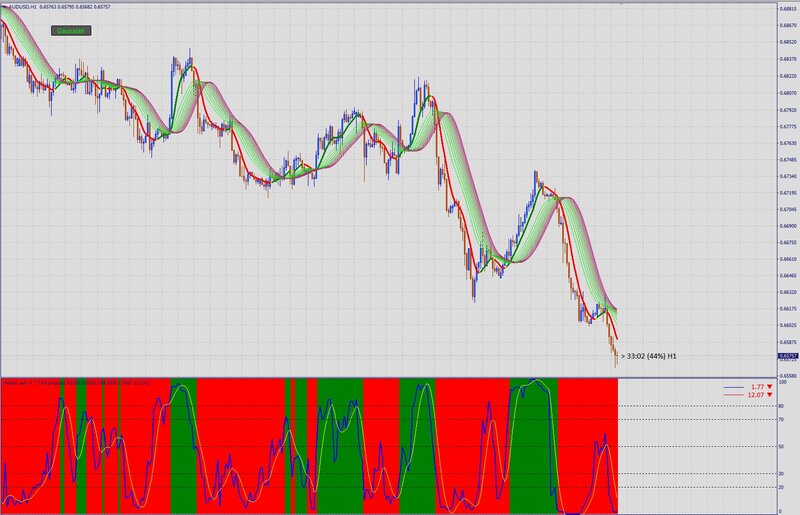Click the orange line value 12.07
The width and height of the screenshot is (800, 515).
(756, 395)
